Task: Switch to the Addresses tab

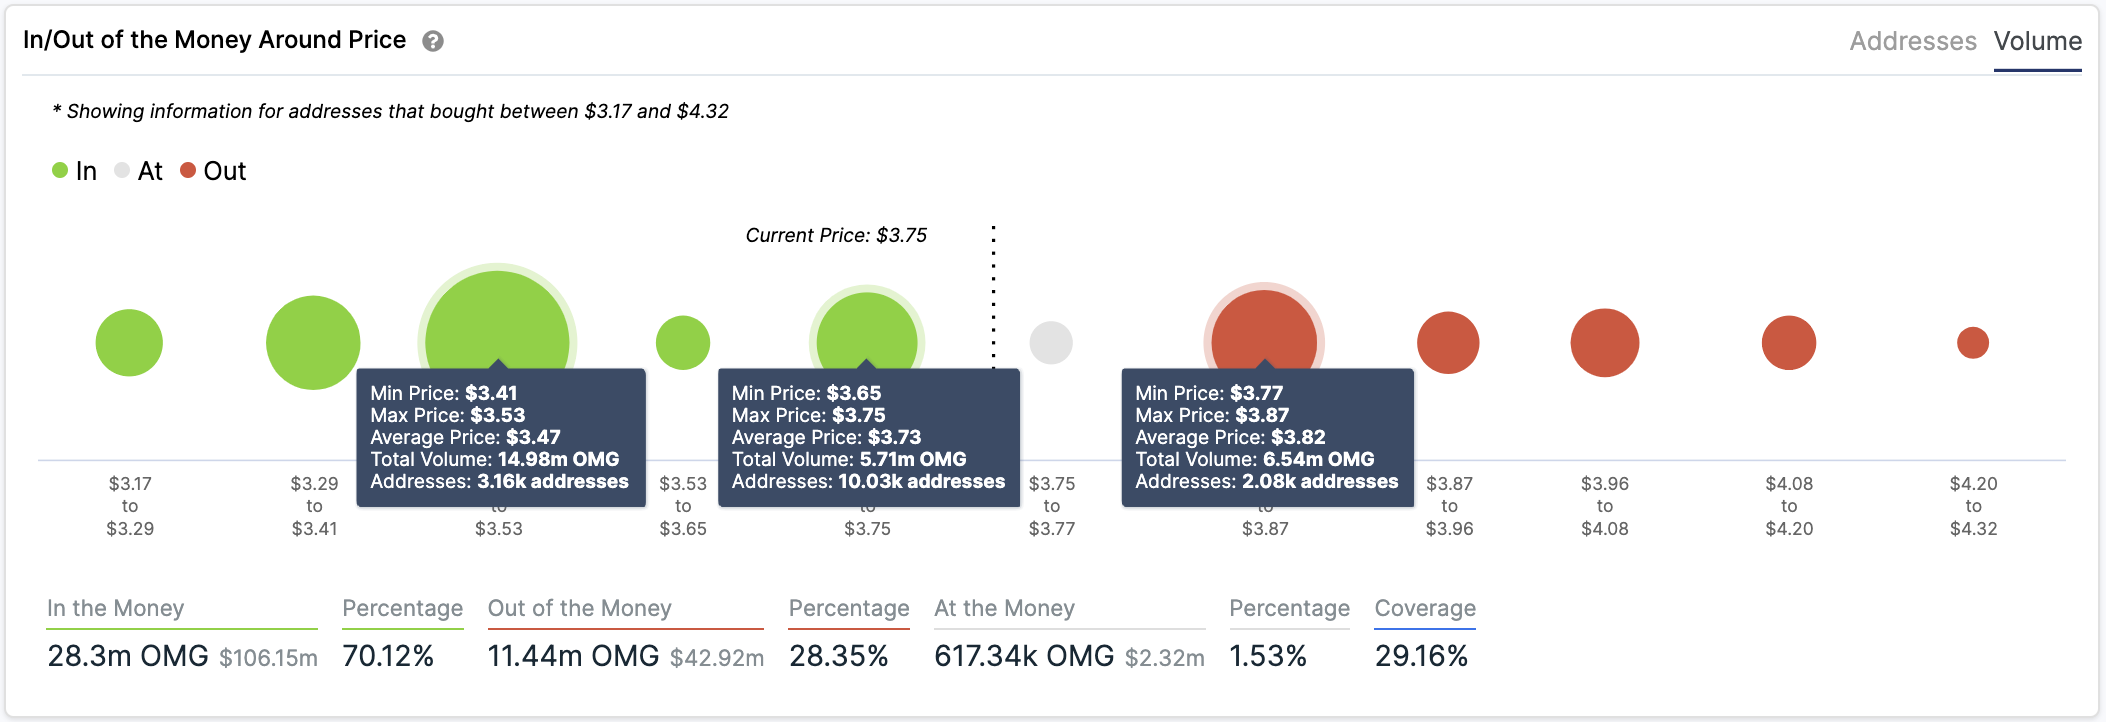Action: pyautogui.click(x=1912, y=41)
